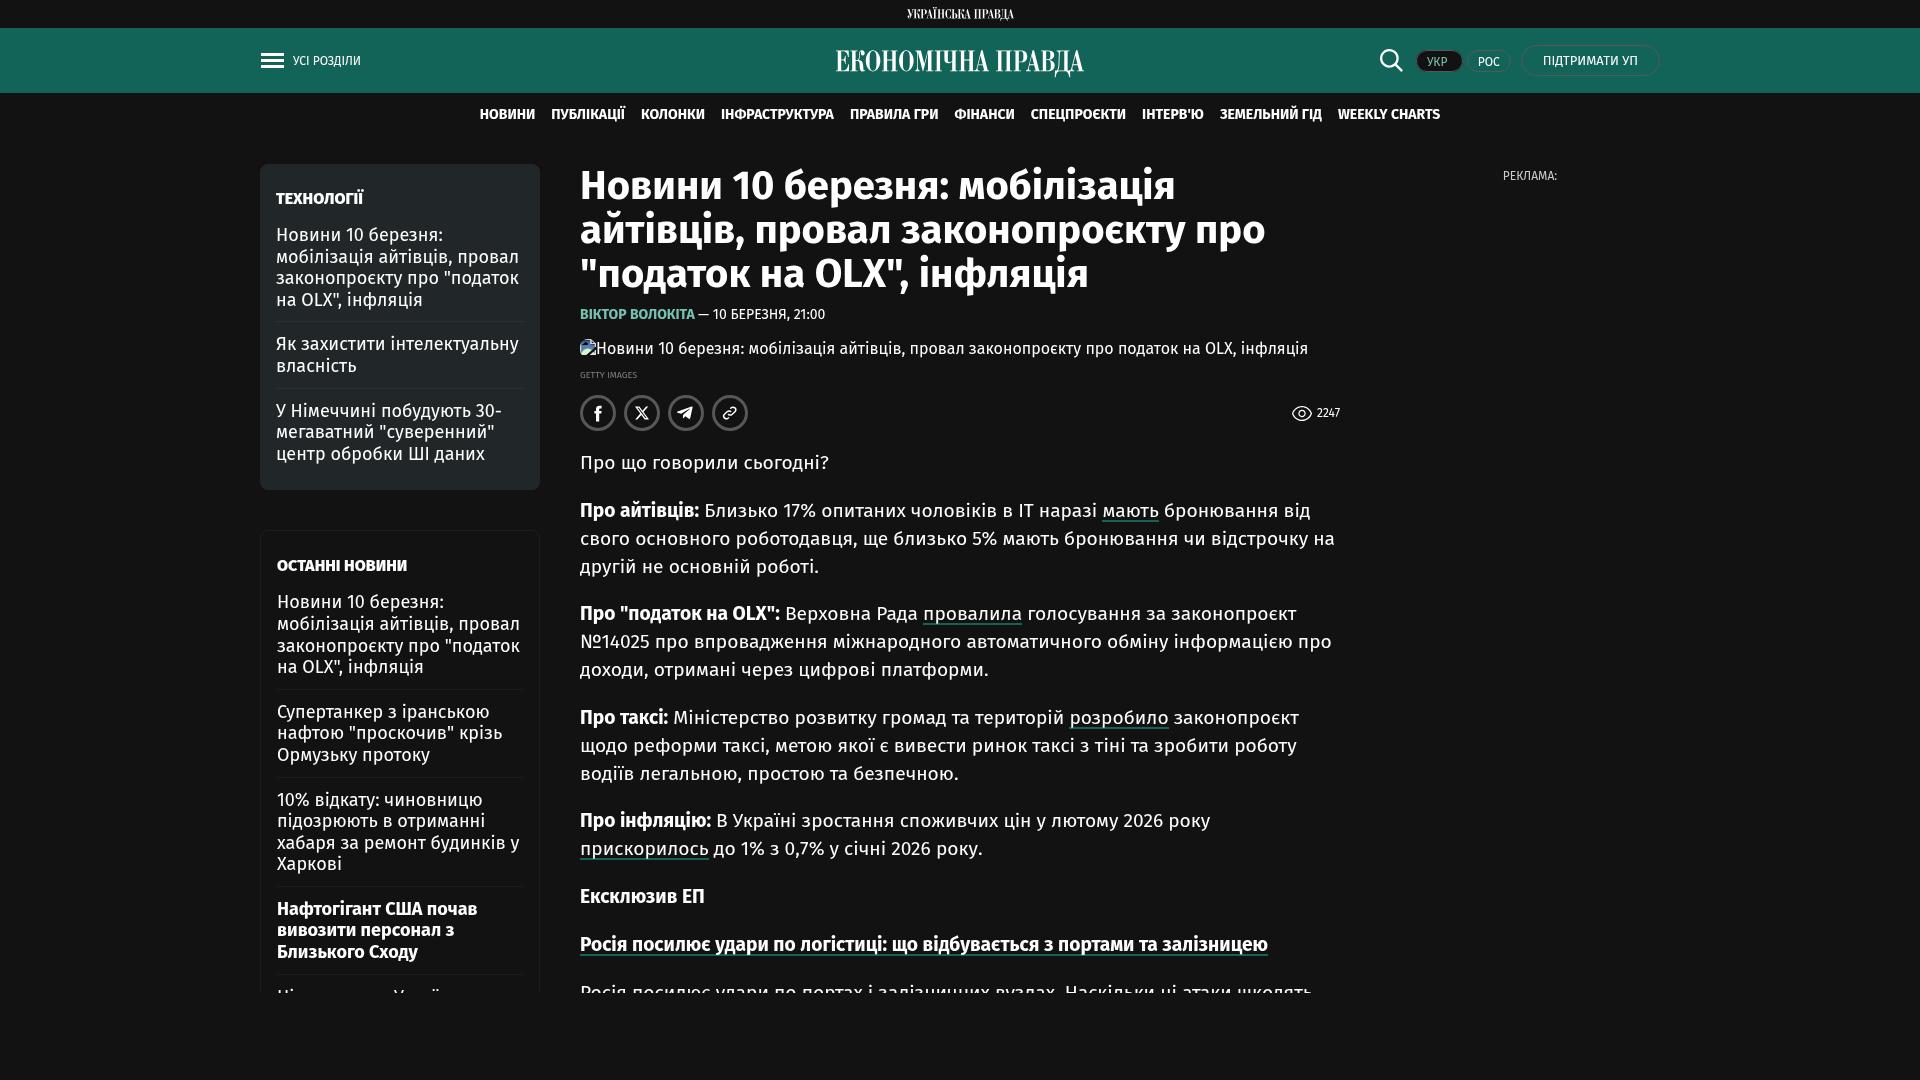This screenshot has width=1920, height=1080.
Task: Open the author Віктор Волокіта link
Action: coord(637,314)
